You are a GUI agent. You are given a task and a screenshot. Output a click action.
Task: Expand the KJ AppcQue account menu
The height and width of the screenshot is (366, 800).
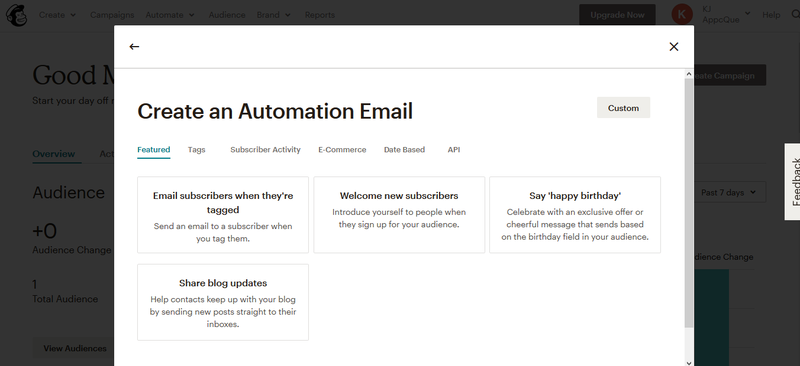(726, 15)
